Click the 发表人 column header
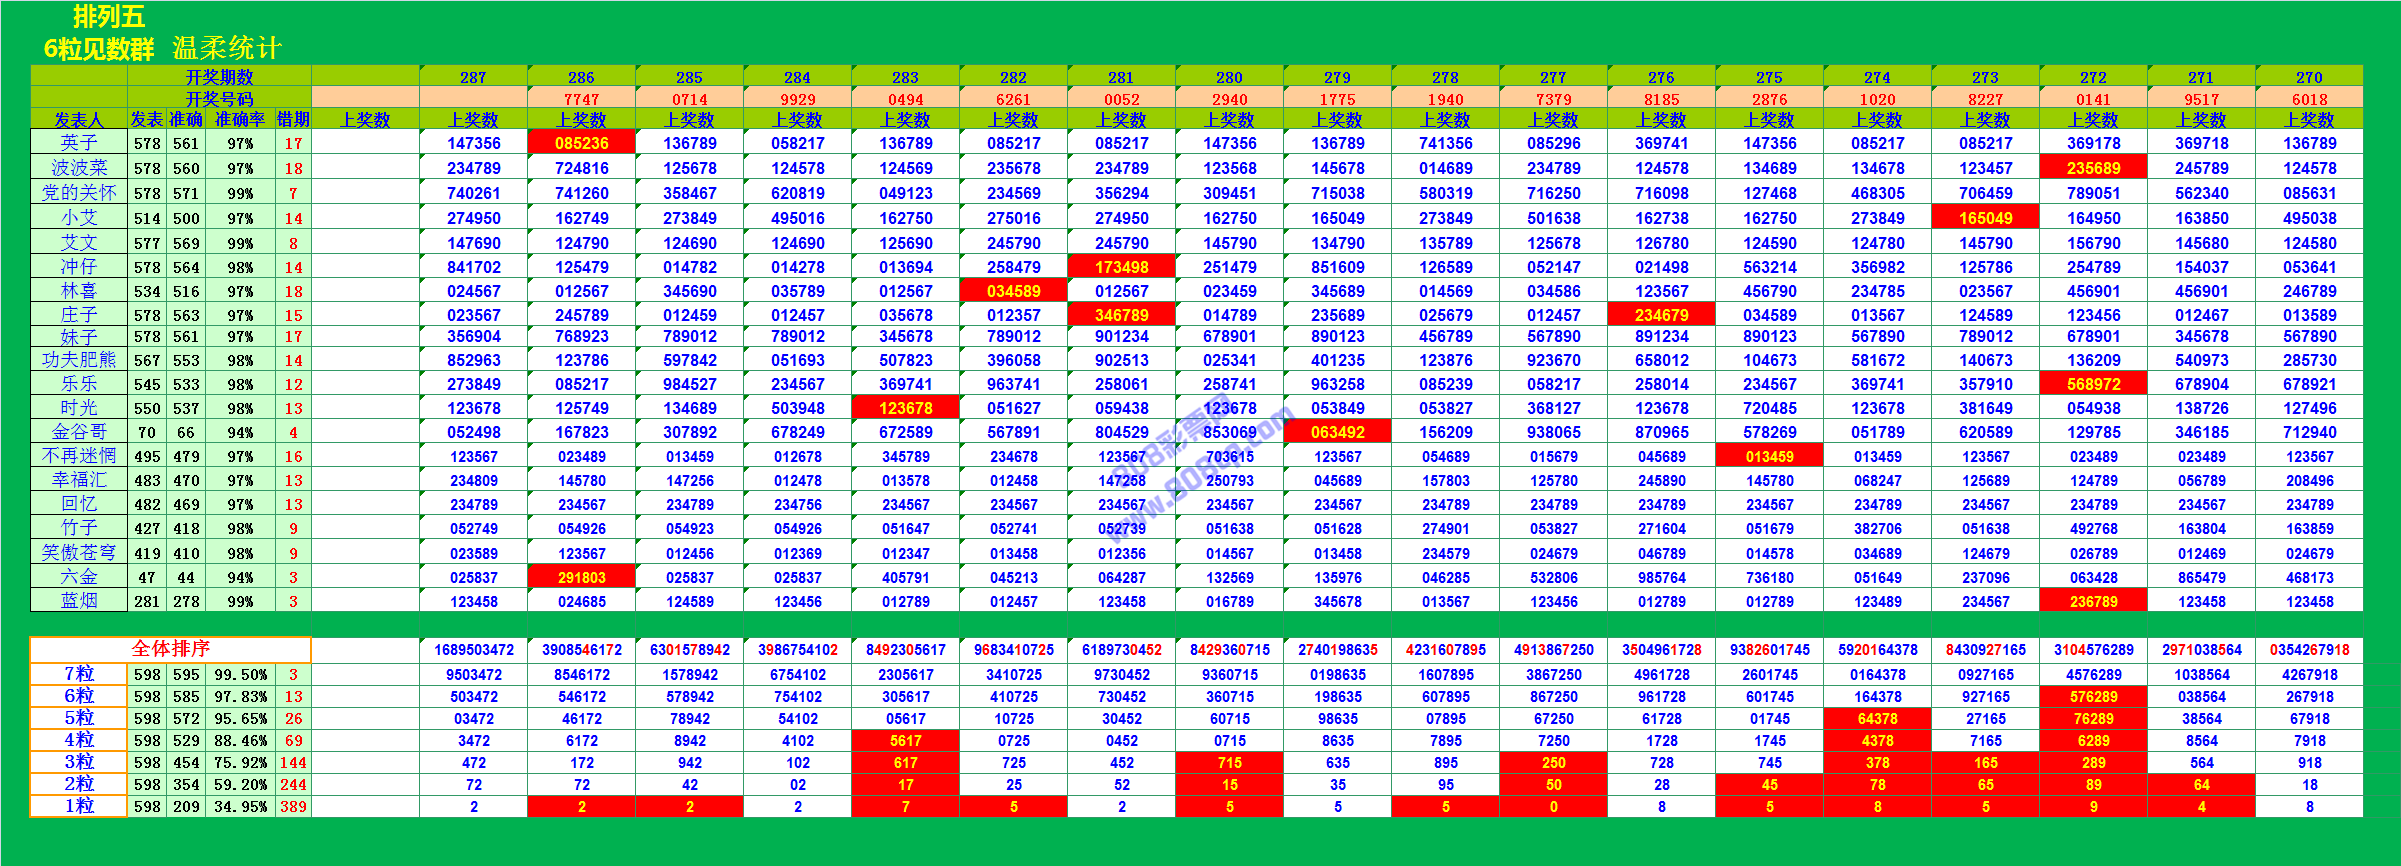This screenshot has height=866, width=2401. pos(79,120)
